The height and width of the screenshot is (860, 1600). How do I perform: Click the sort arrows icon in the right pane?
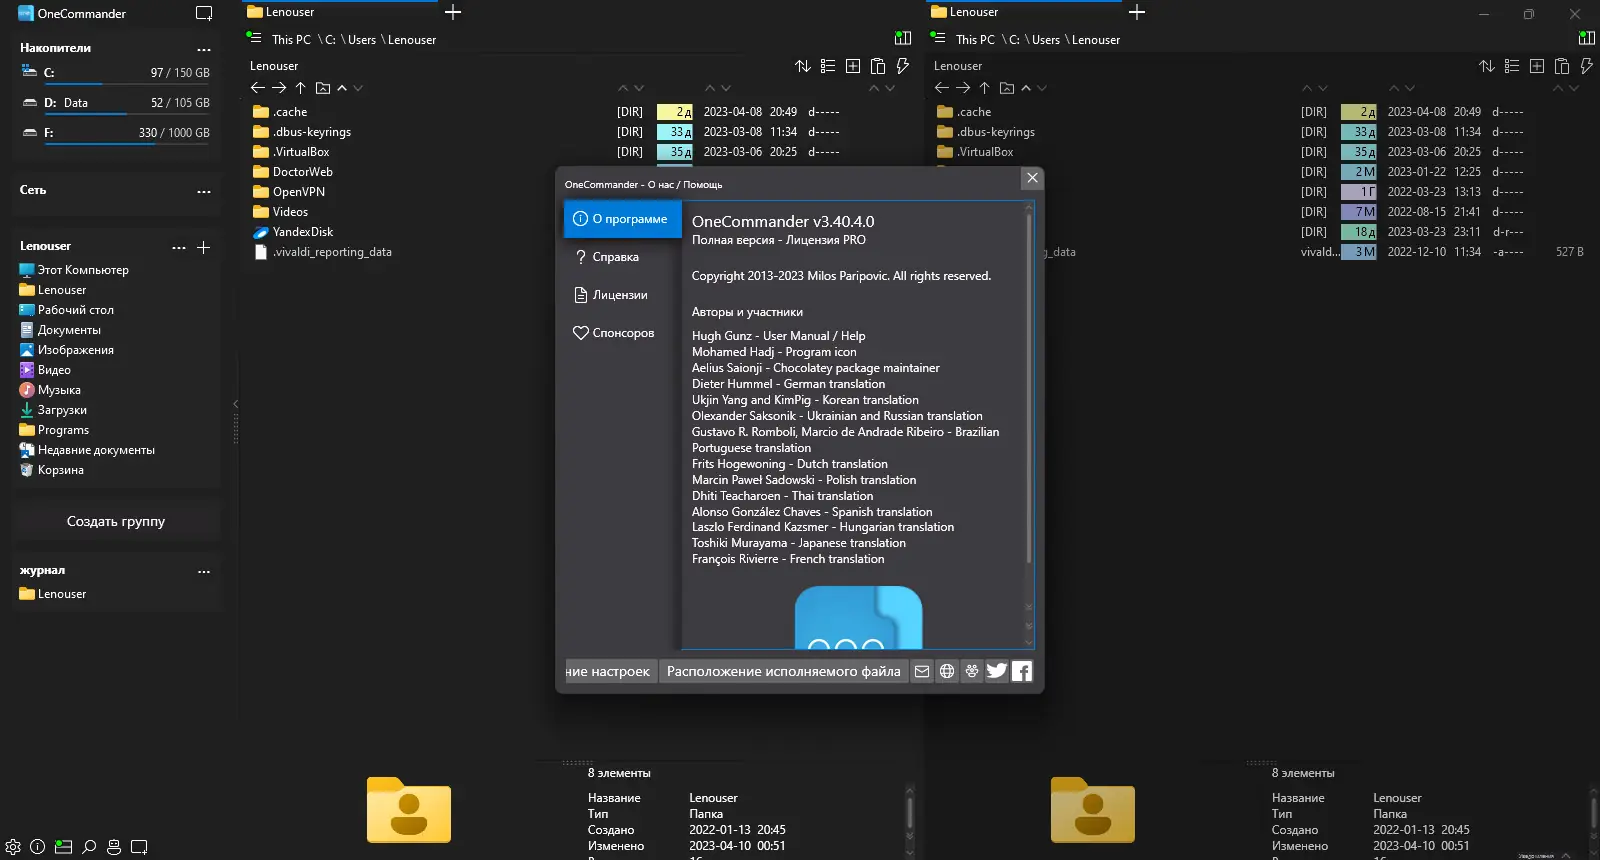(x=1487, y=66)
